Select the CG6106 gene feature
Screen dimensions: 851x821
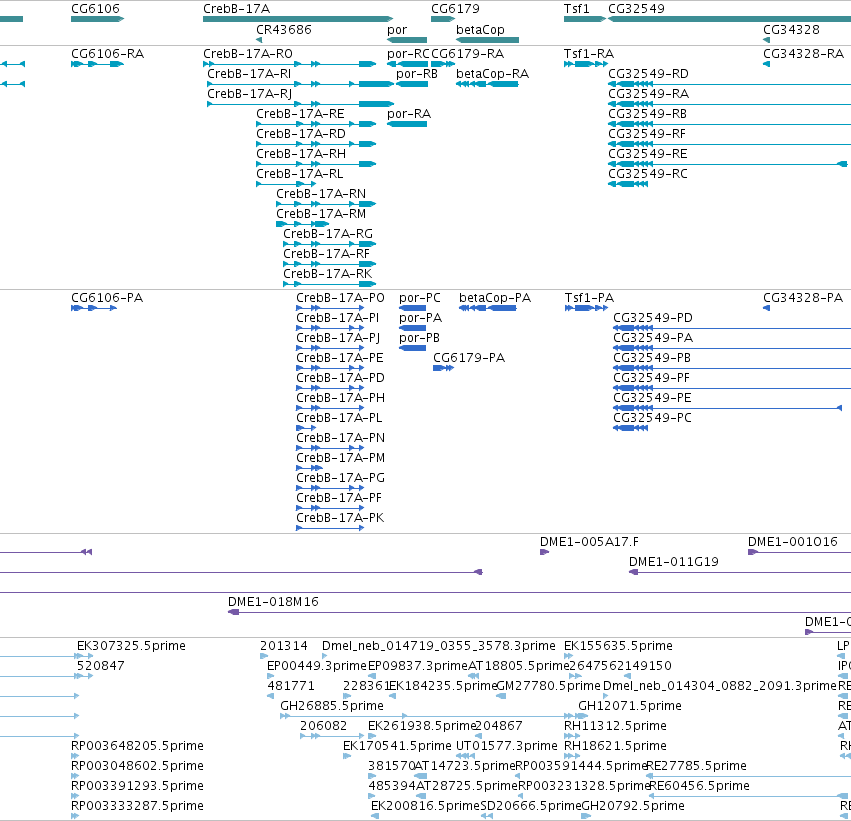point(98,19)
